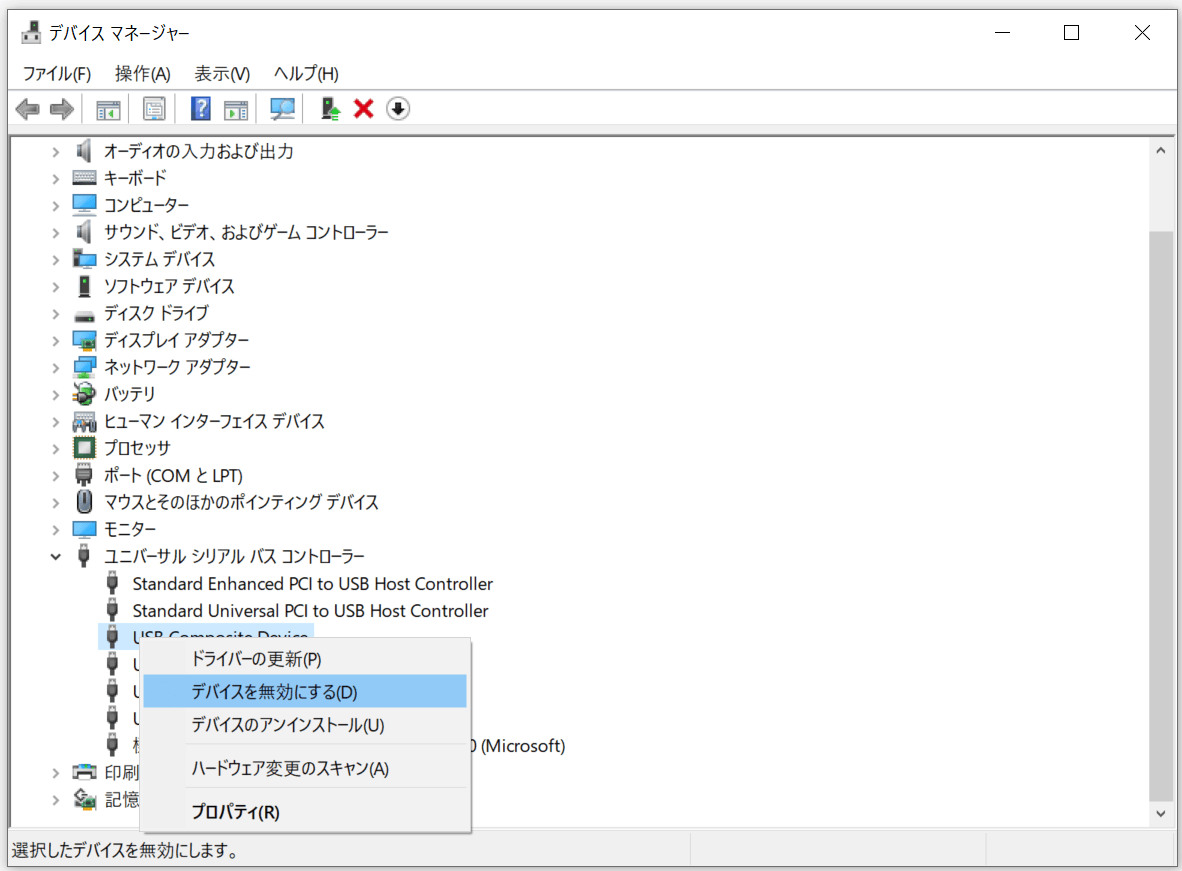Click the keyboard category icon
Viewport: 1182px width, 871px height.
pyautogui.click(x=84, y=178)
